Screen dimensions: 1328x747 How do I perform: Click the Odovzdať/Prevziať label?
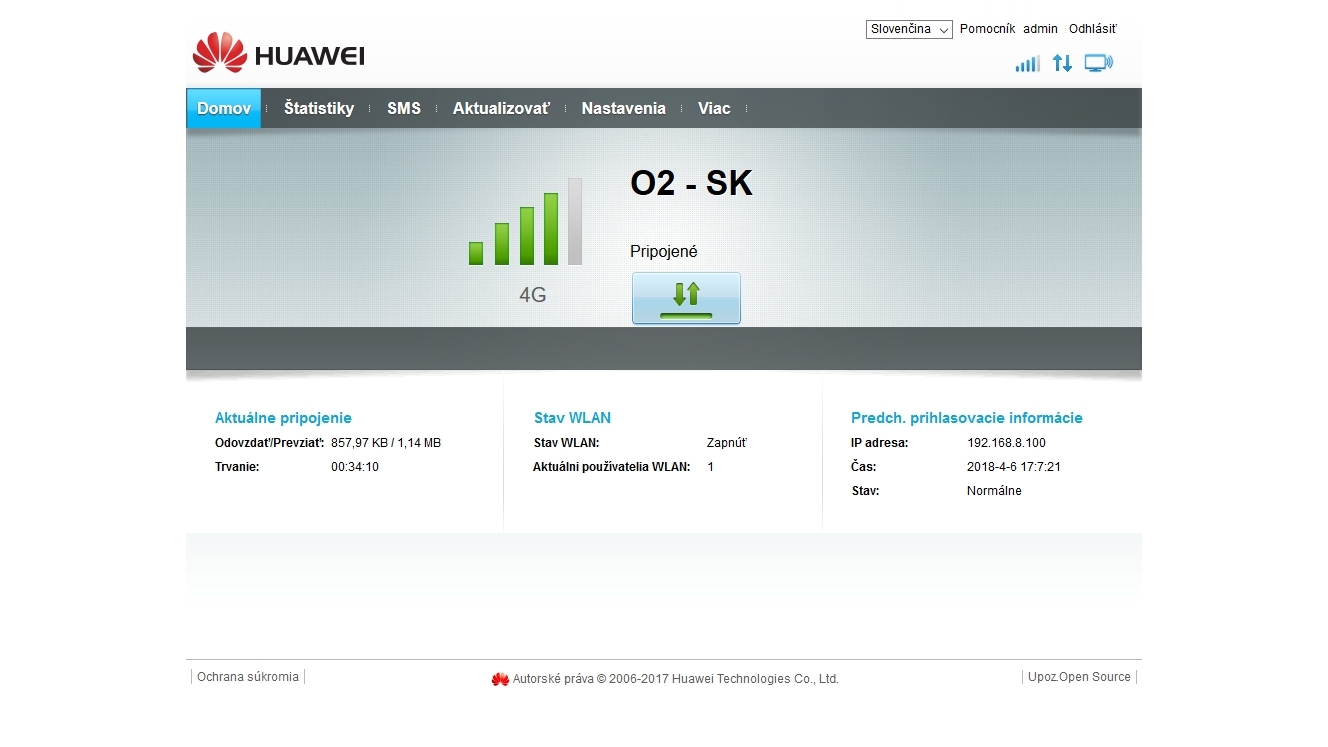coord(270,443)
